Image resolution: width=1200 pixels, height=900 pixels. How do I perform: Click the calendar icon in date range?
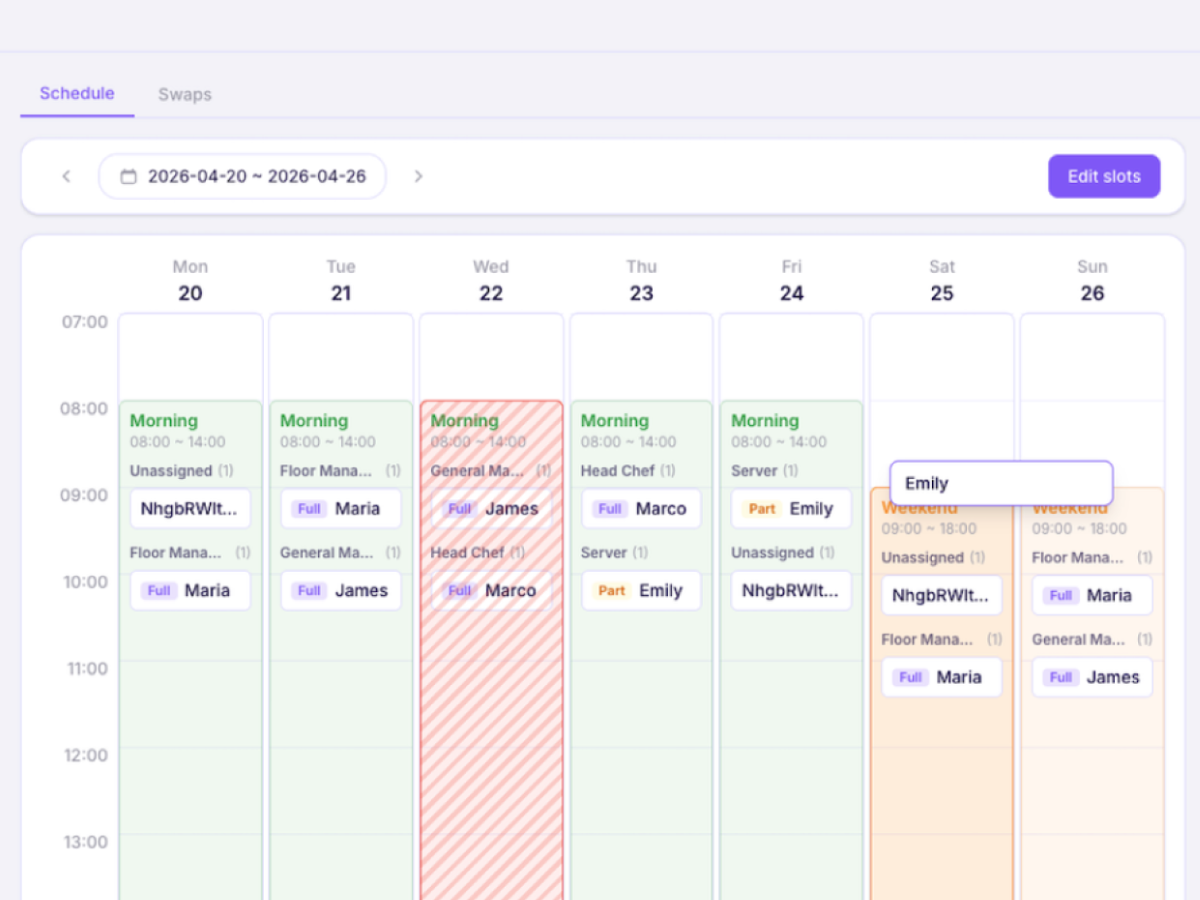pos(128,177)
